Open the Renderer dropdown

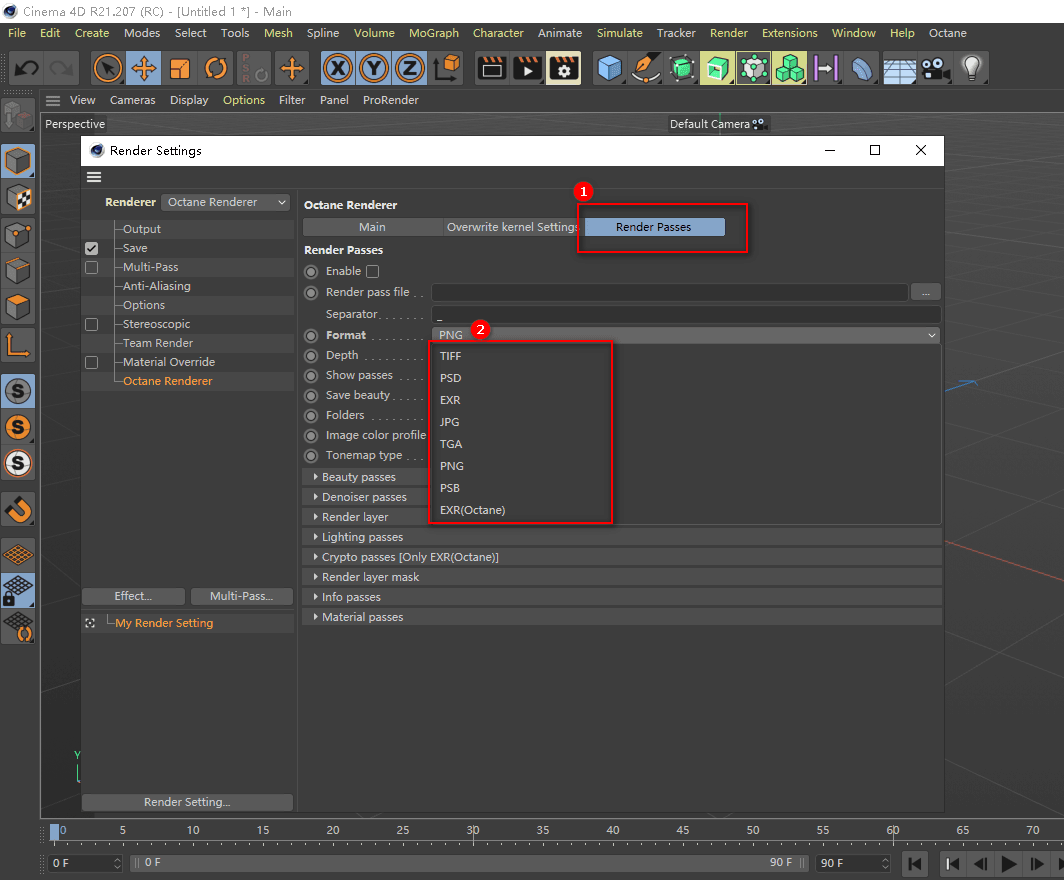226,202
